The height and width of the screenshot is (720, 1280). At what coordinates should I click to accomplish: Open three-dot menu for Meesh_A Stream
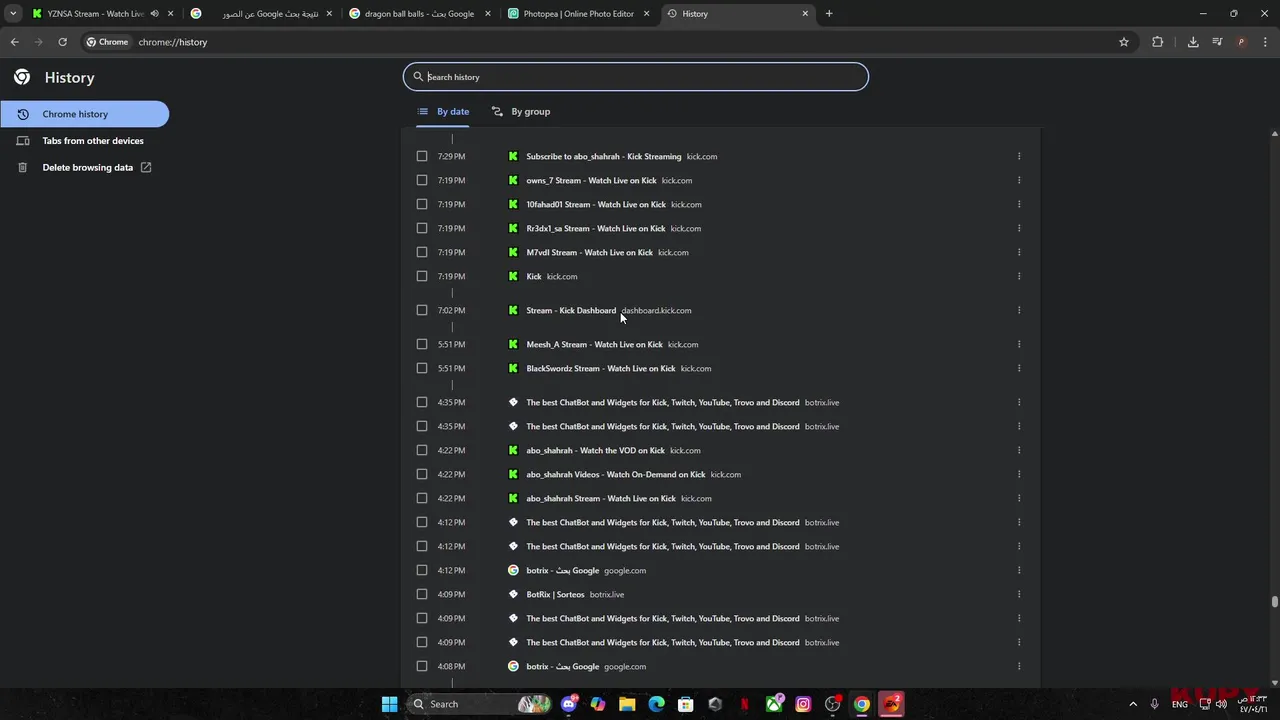(1019, 344)
